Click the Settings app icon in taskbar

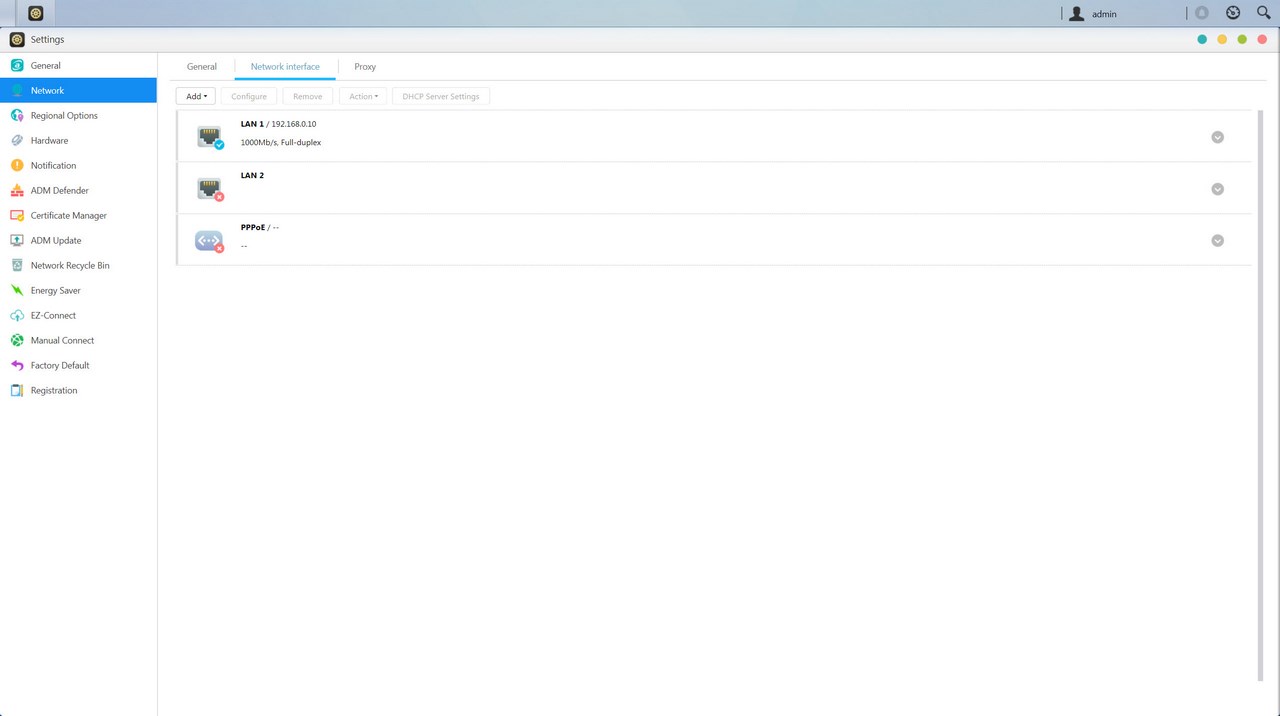click(36, 13)
